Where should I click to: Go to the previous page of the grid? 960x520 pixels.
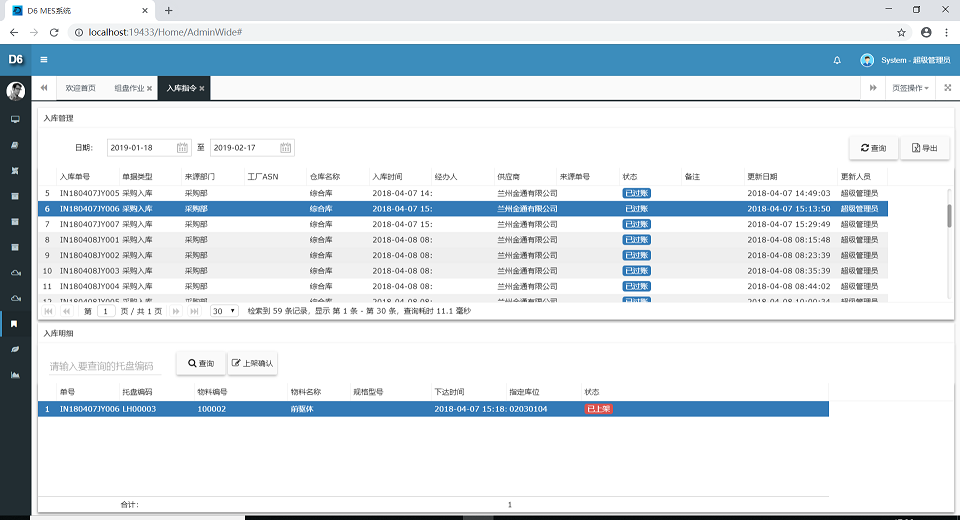tap(66, 311)
